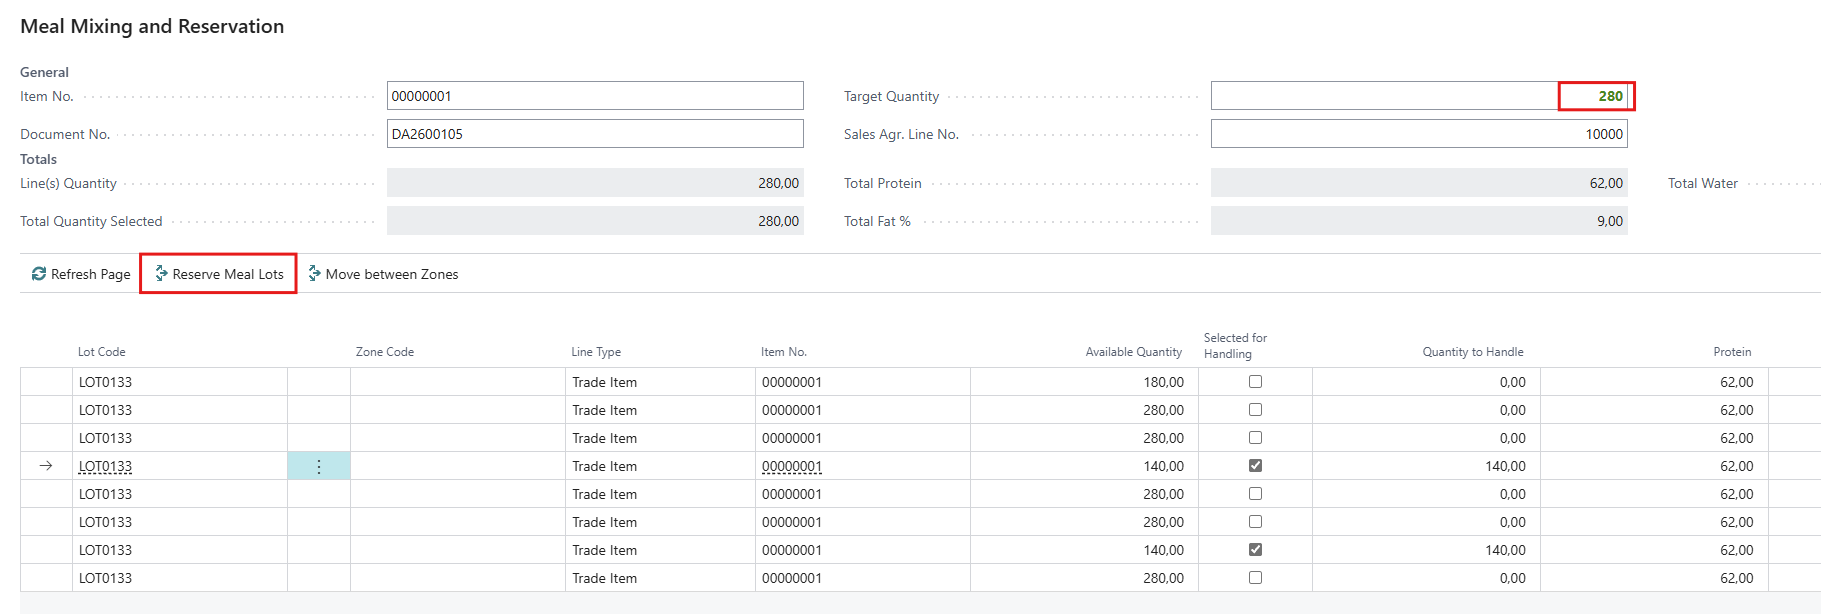
Task: Click the General section heading
Action: click(44, 72)
